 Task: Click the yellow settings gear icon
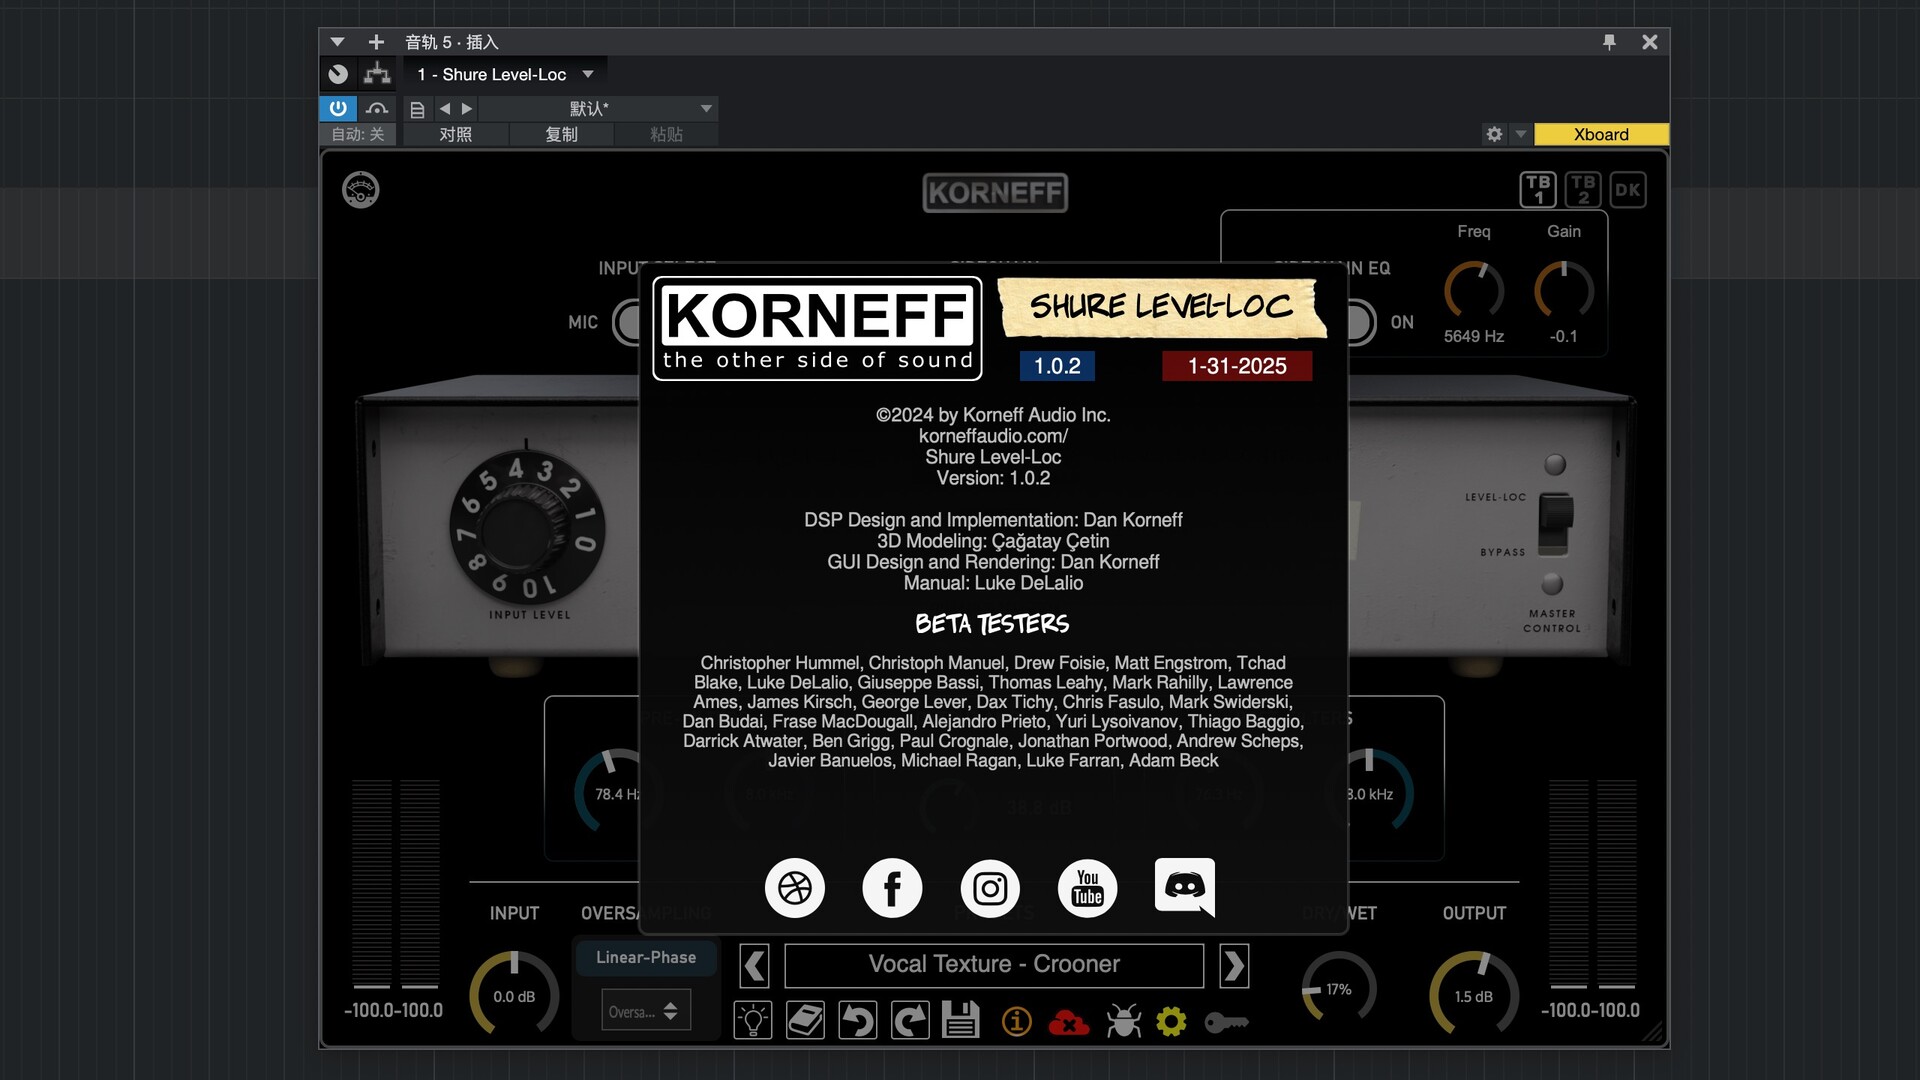click(1171, 1021)
